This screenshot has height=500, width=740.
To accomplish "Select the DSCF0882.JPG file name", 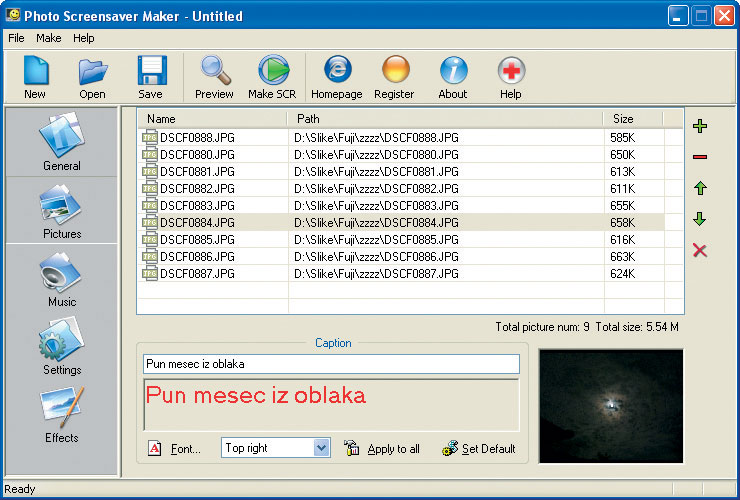I will [197, 188].
